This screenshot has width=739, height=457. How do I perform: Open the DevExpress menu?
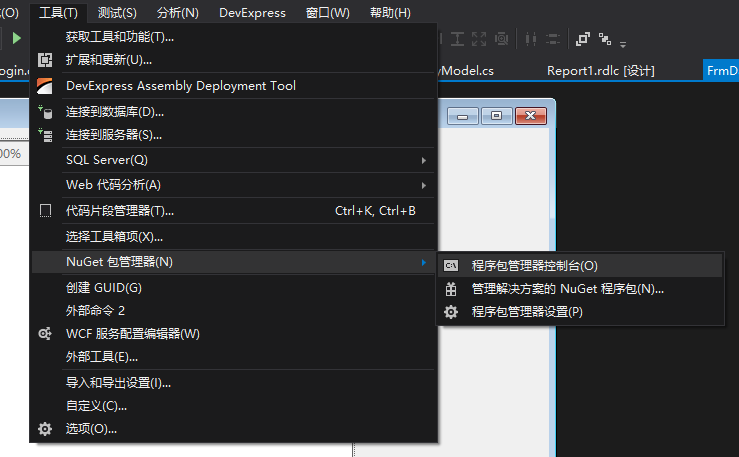coord(252,13)
